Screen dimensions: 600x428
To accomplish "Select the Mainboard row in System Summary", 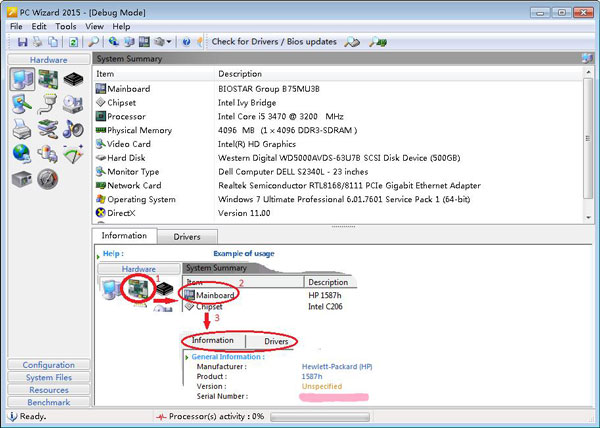I will click(338, 89).
